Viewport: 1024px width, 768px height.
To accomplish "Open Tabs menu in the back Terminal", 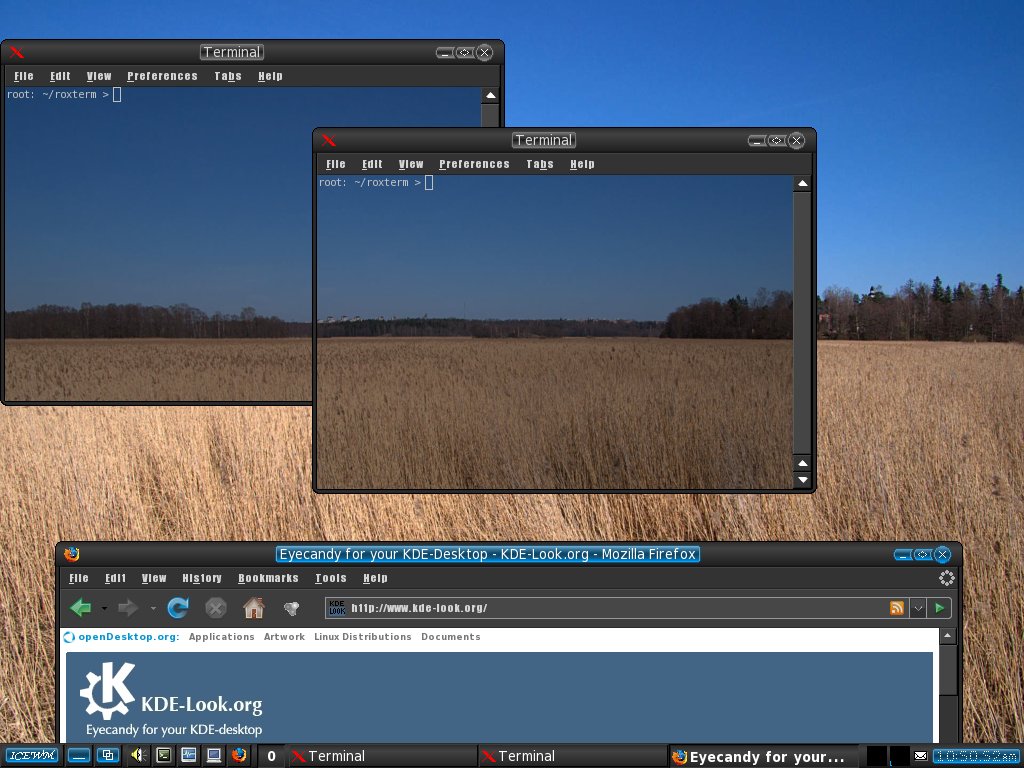I will coord(228,76).
